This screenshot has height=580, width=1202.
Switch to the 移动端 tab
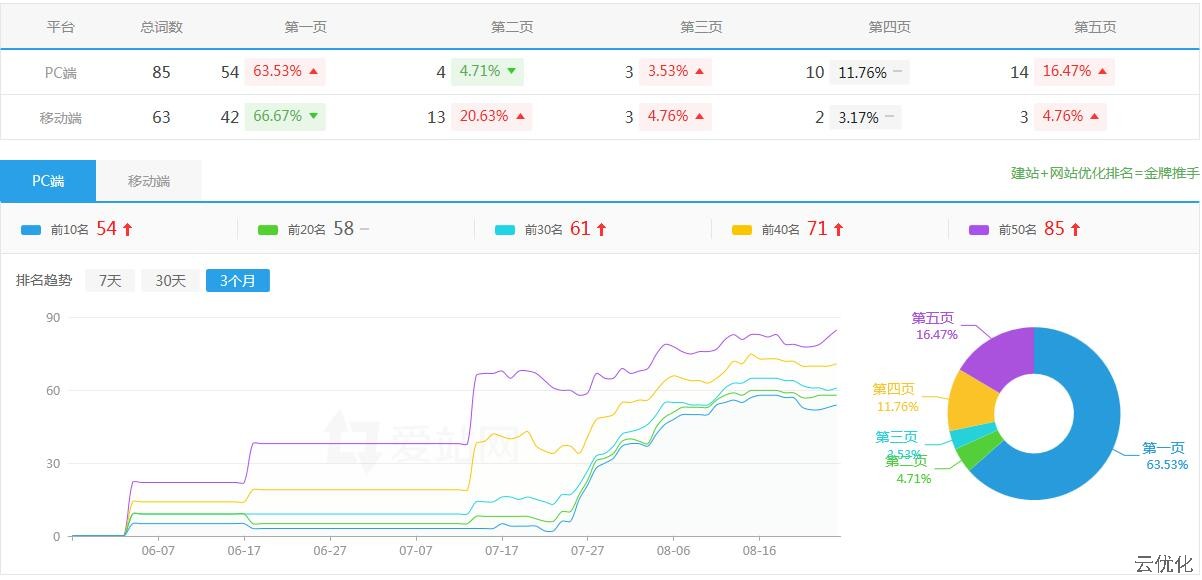149,181
